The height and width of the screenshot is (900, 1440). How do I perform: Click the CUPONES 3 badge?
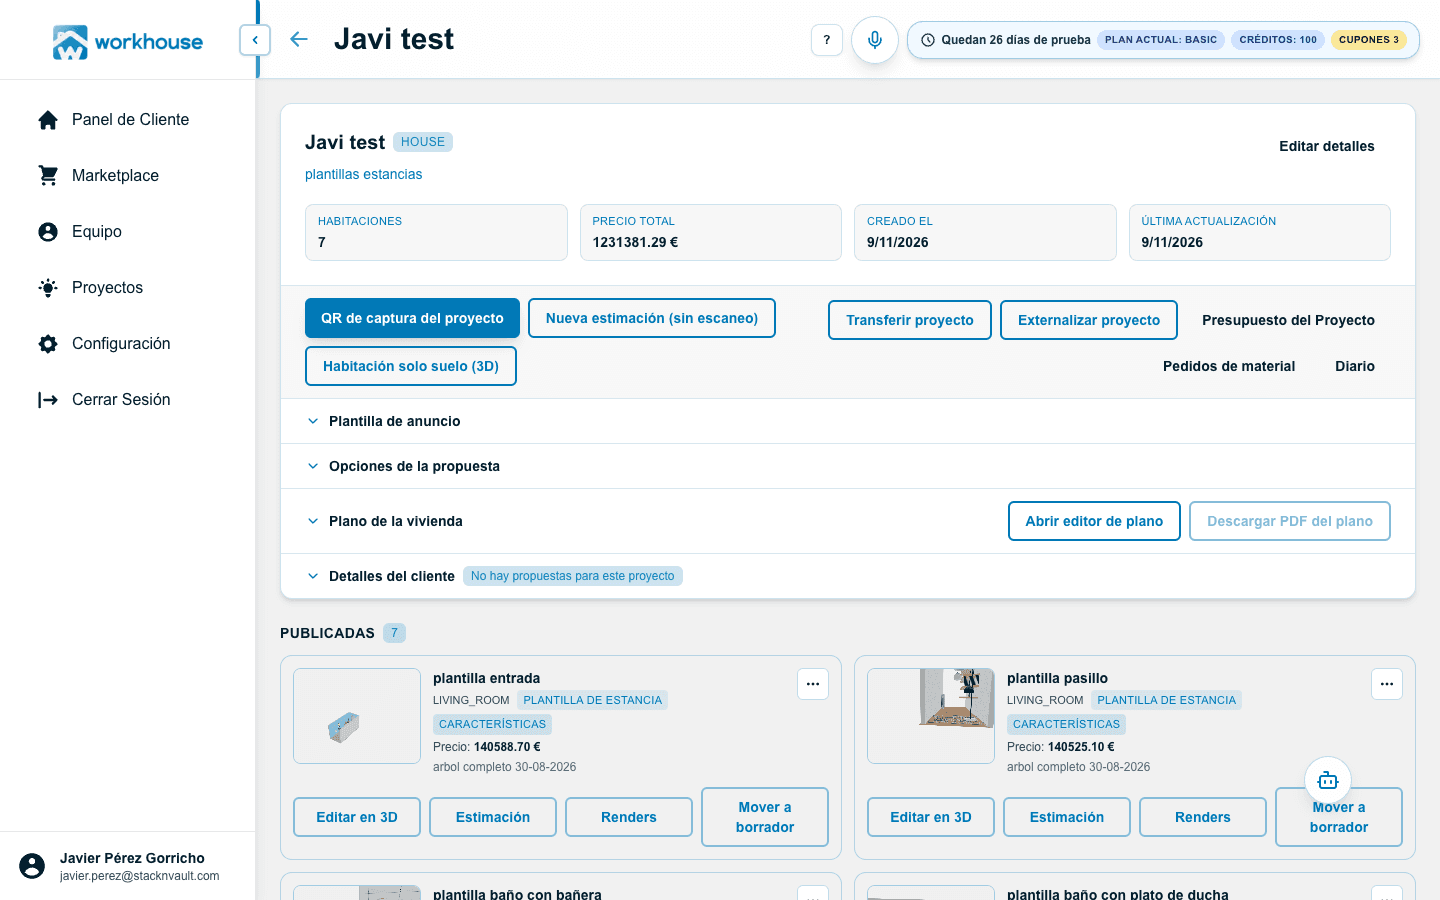[1369, 40]
